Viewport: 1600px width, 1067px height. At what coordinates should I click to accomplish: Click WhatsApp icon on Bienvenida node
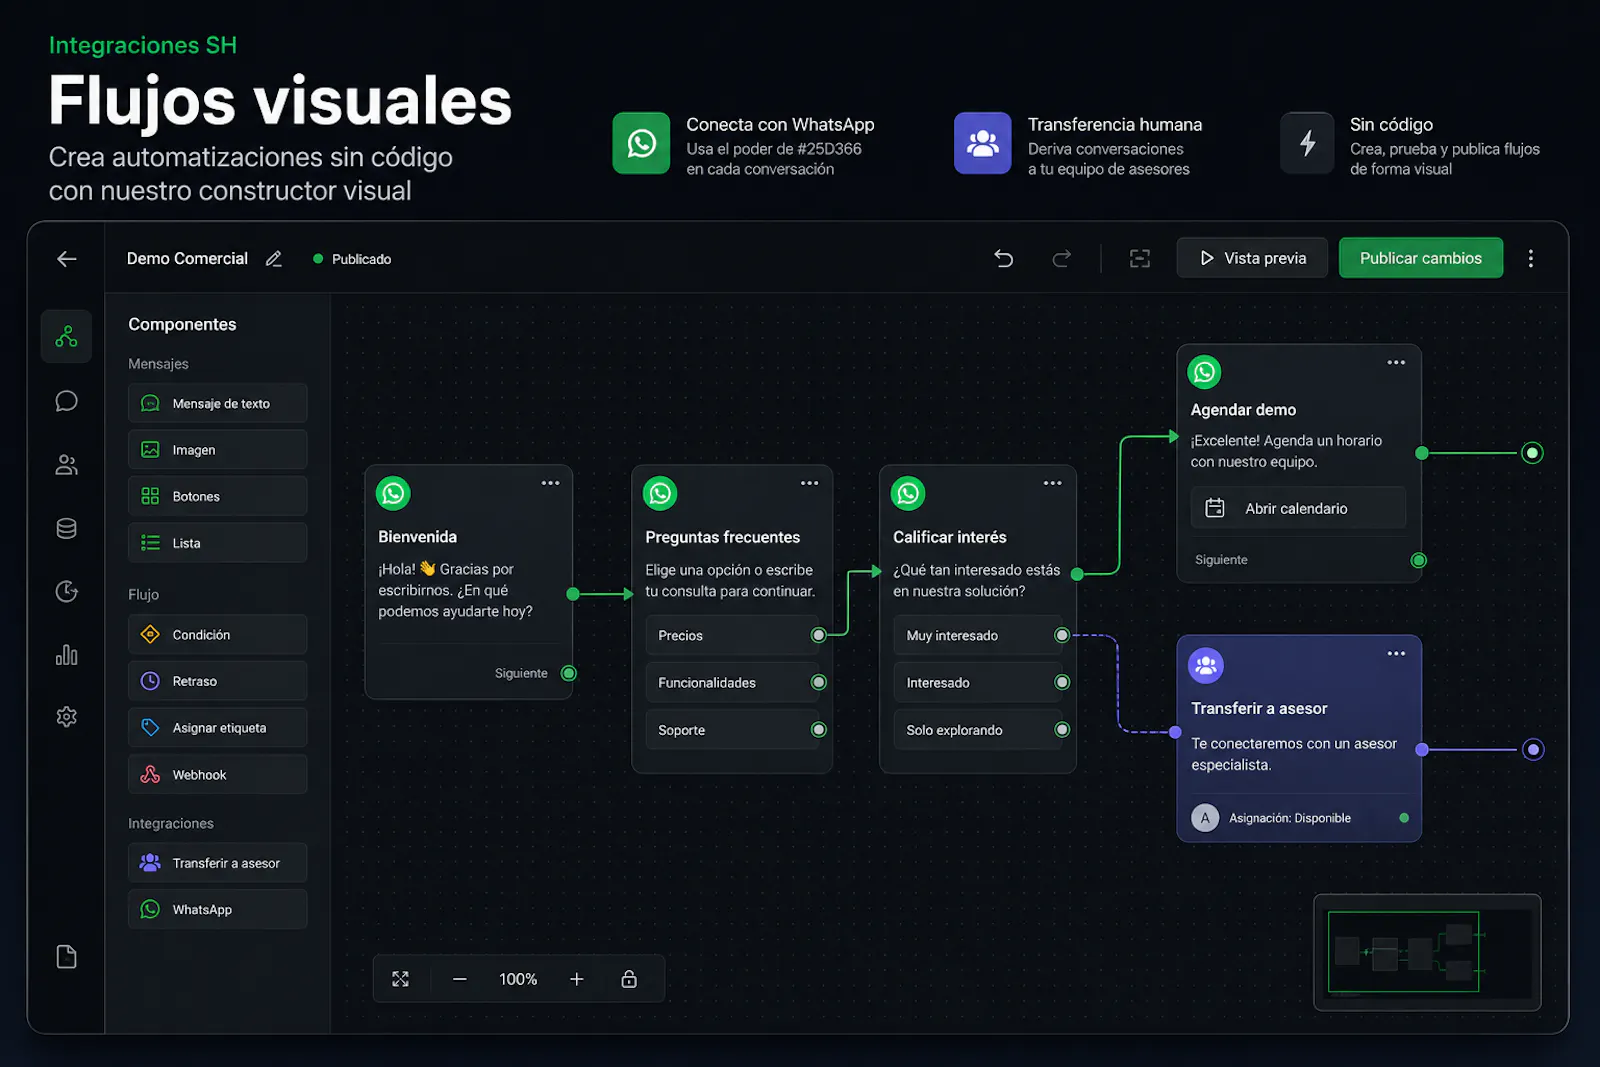click(x=393, y=493)
